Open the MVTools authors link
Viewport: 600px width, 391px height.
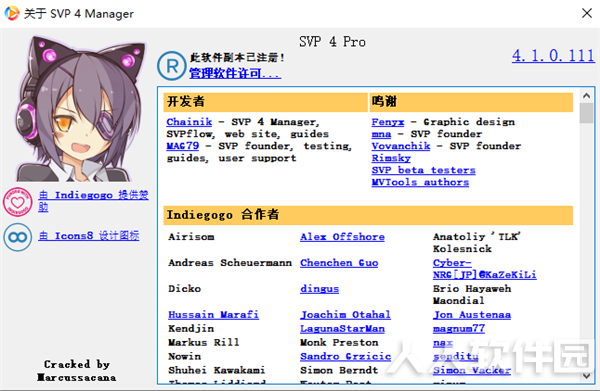[420, 182]
